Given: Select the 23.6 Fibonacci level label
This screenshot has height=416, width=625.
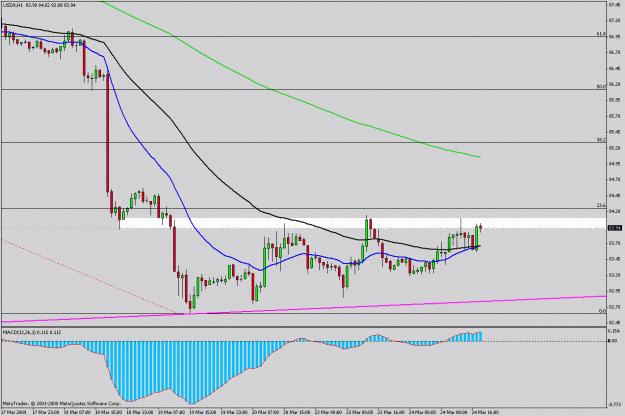Looking at the screenshot, I should coord(601,205).
